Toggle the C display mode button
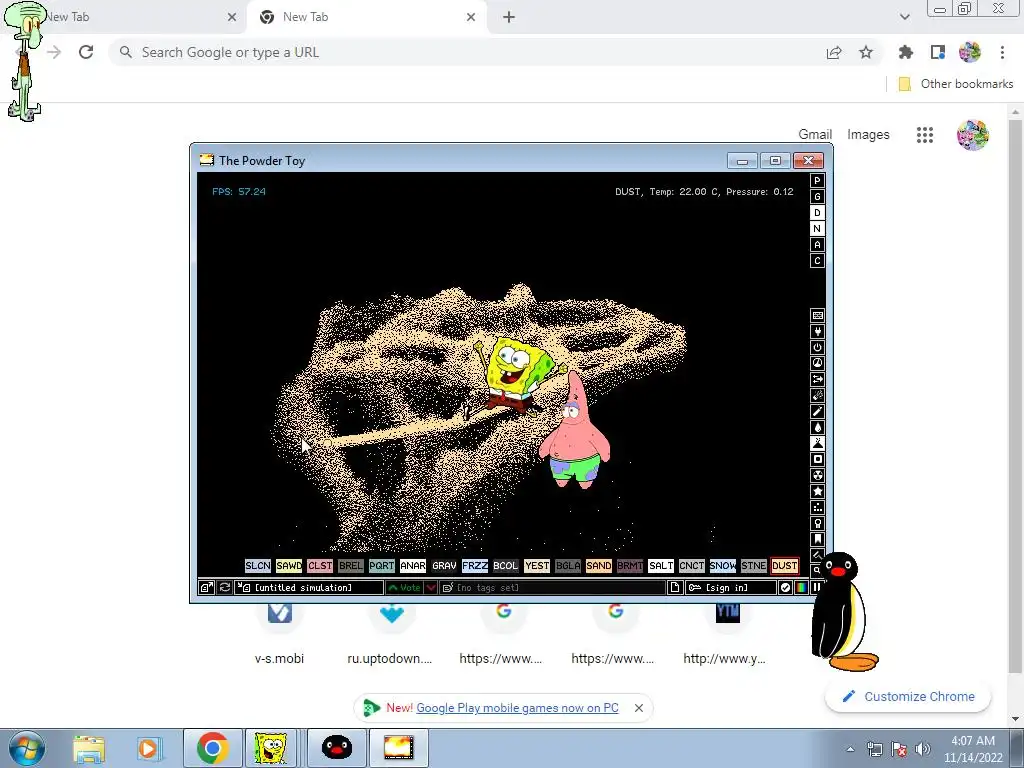 [x=817, y=261]
